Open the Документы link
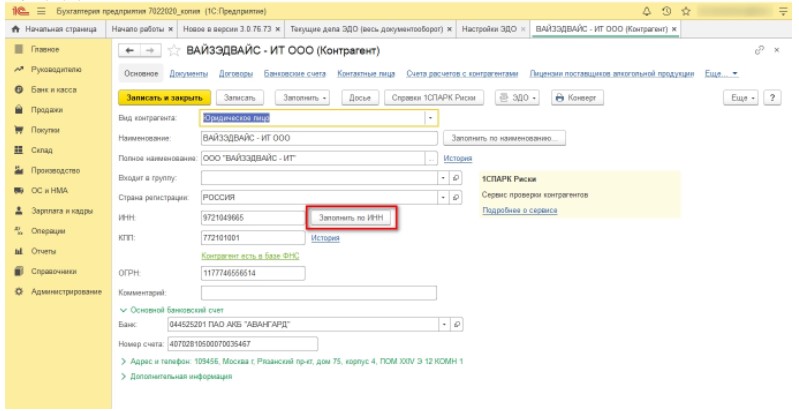 (x=189, y=74)
